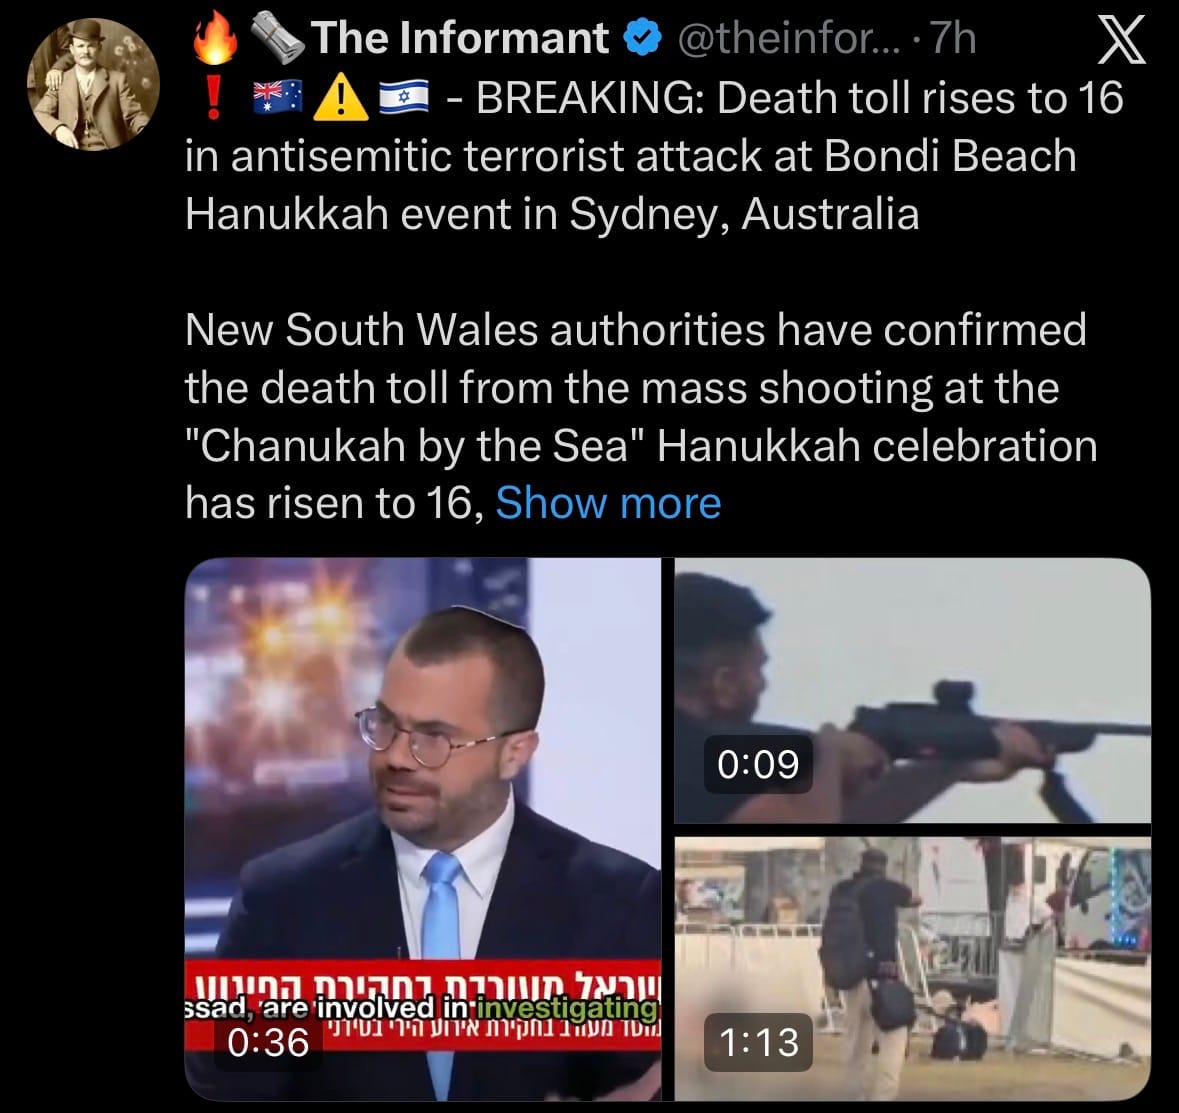The width and height of the screenshot is (1179, 1113).
Task: Click the yellow warning sign emoji
Action: tap(341, 99)
